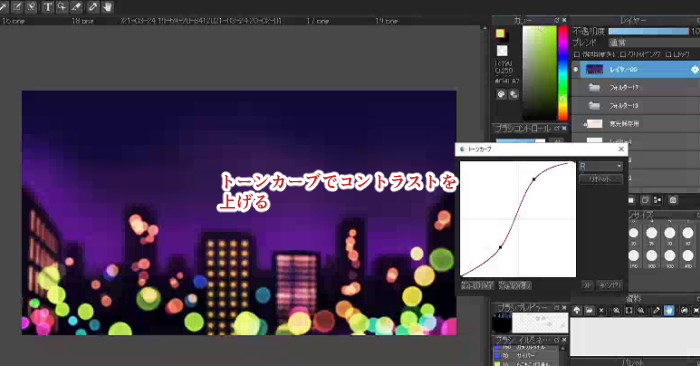Select the フォルダー13 layer folder
The height and width of the screenshot is (366, 700).
pos(636,105)
